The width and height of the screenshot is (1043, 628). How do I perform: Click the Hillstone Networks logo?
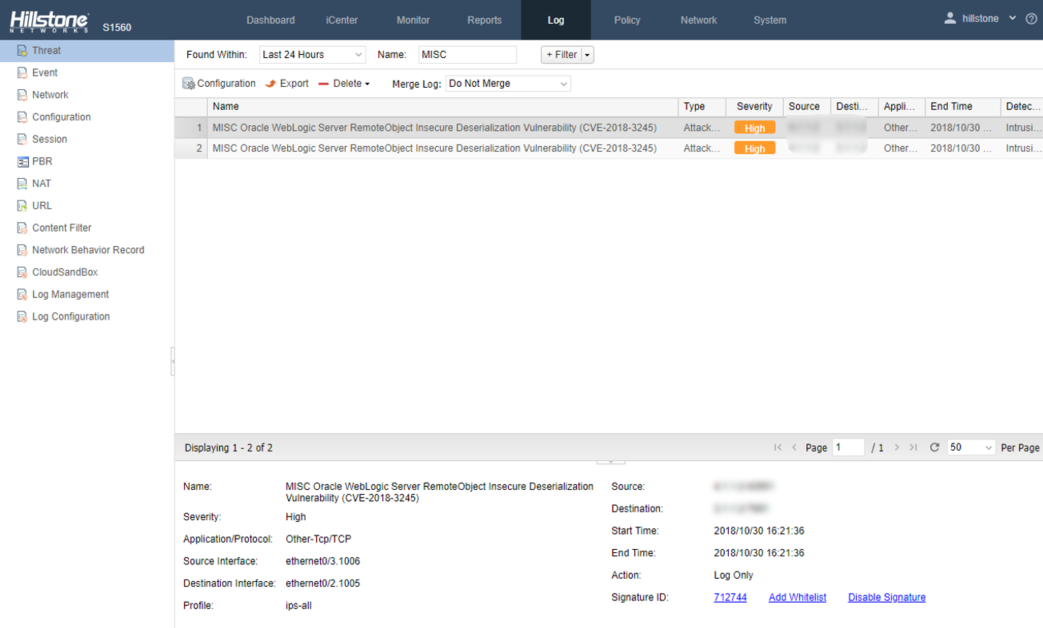click(49, 22)
